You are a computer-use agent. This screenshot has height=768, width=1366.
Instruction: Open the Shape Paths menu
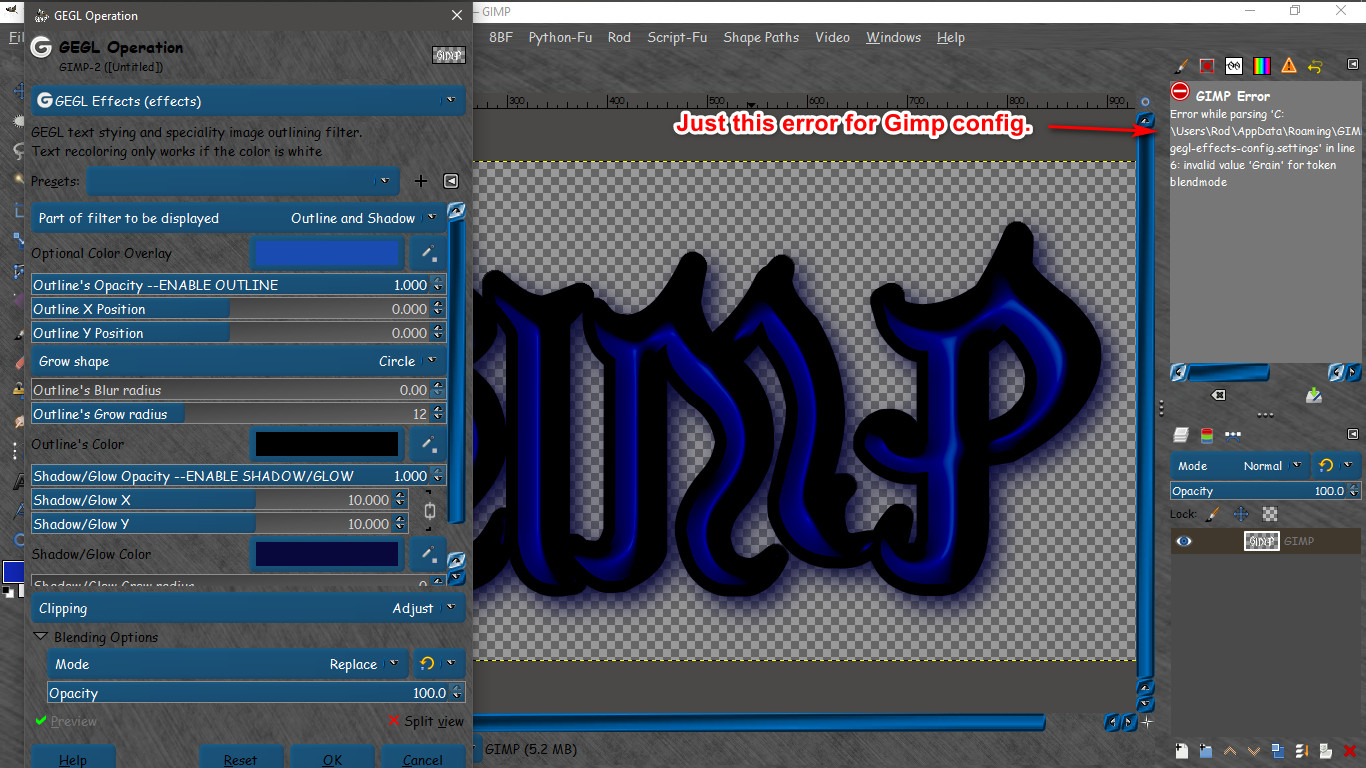[x=761, y=37]
